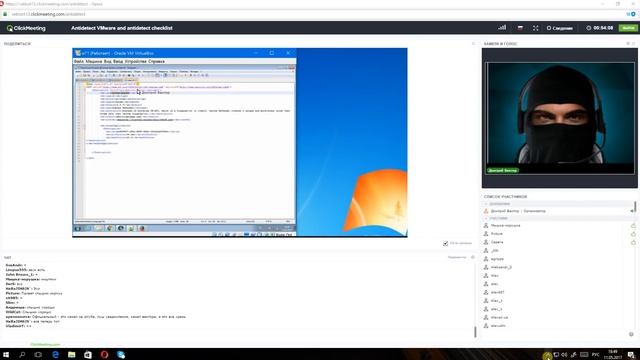Open the Устройства menu in VirtualBox window
The image size is (640, 360).
pyautogui.click(x=136, y=61)
